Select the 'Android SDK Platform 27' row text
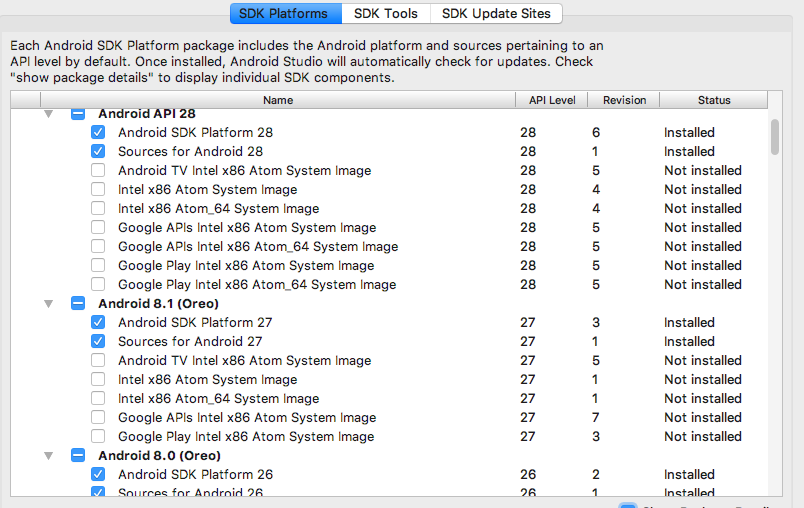 point(195,322)
